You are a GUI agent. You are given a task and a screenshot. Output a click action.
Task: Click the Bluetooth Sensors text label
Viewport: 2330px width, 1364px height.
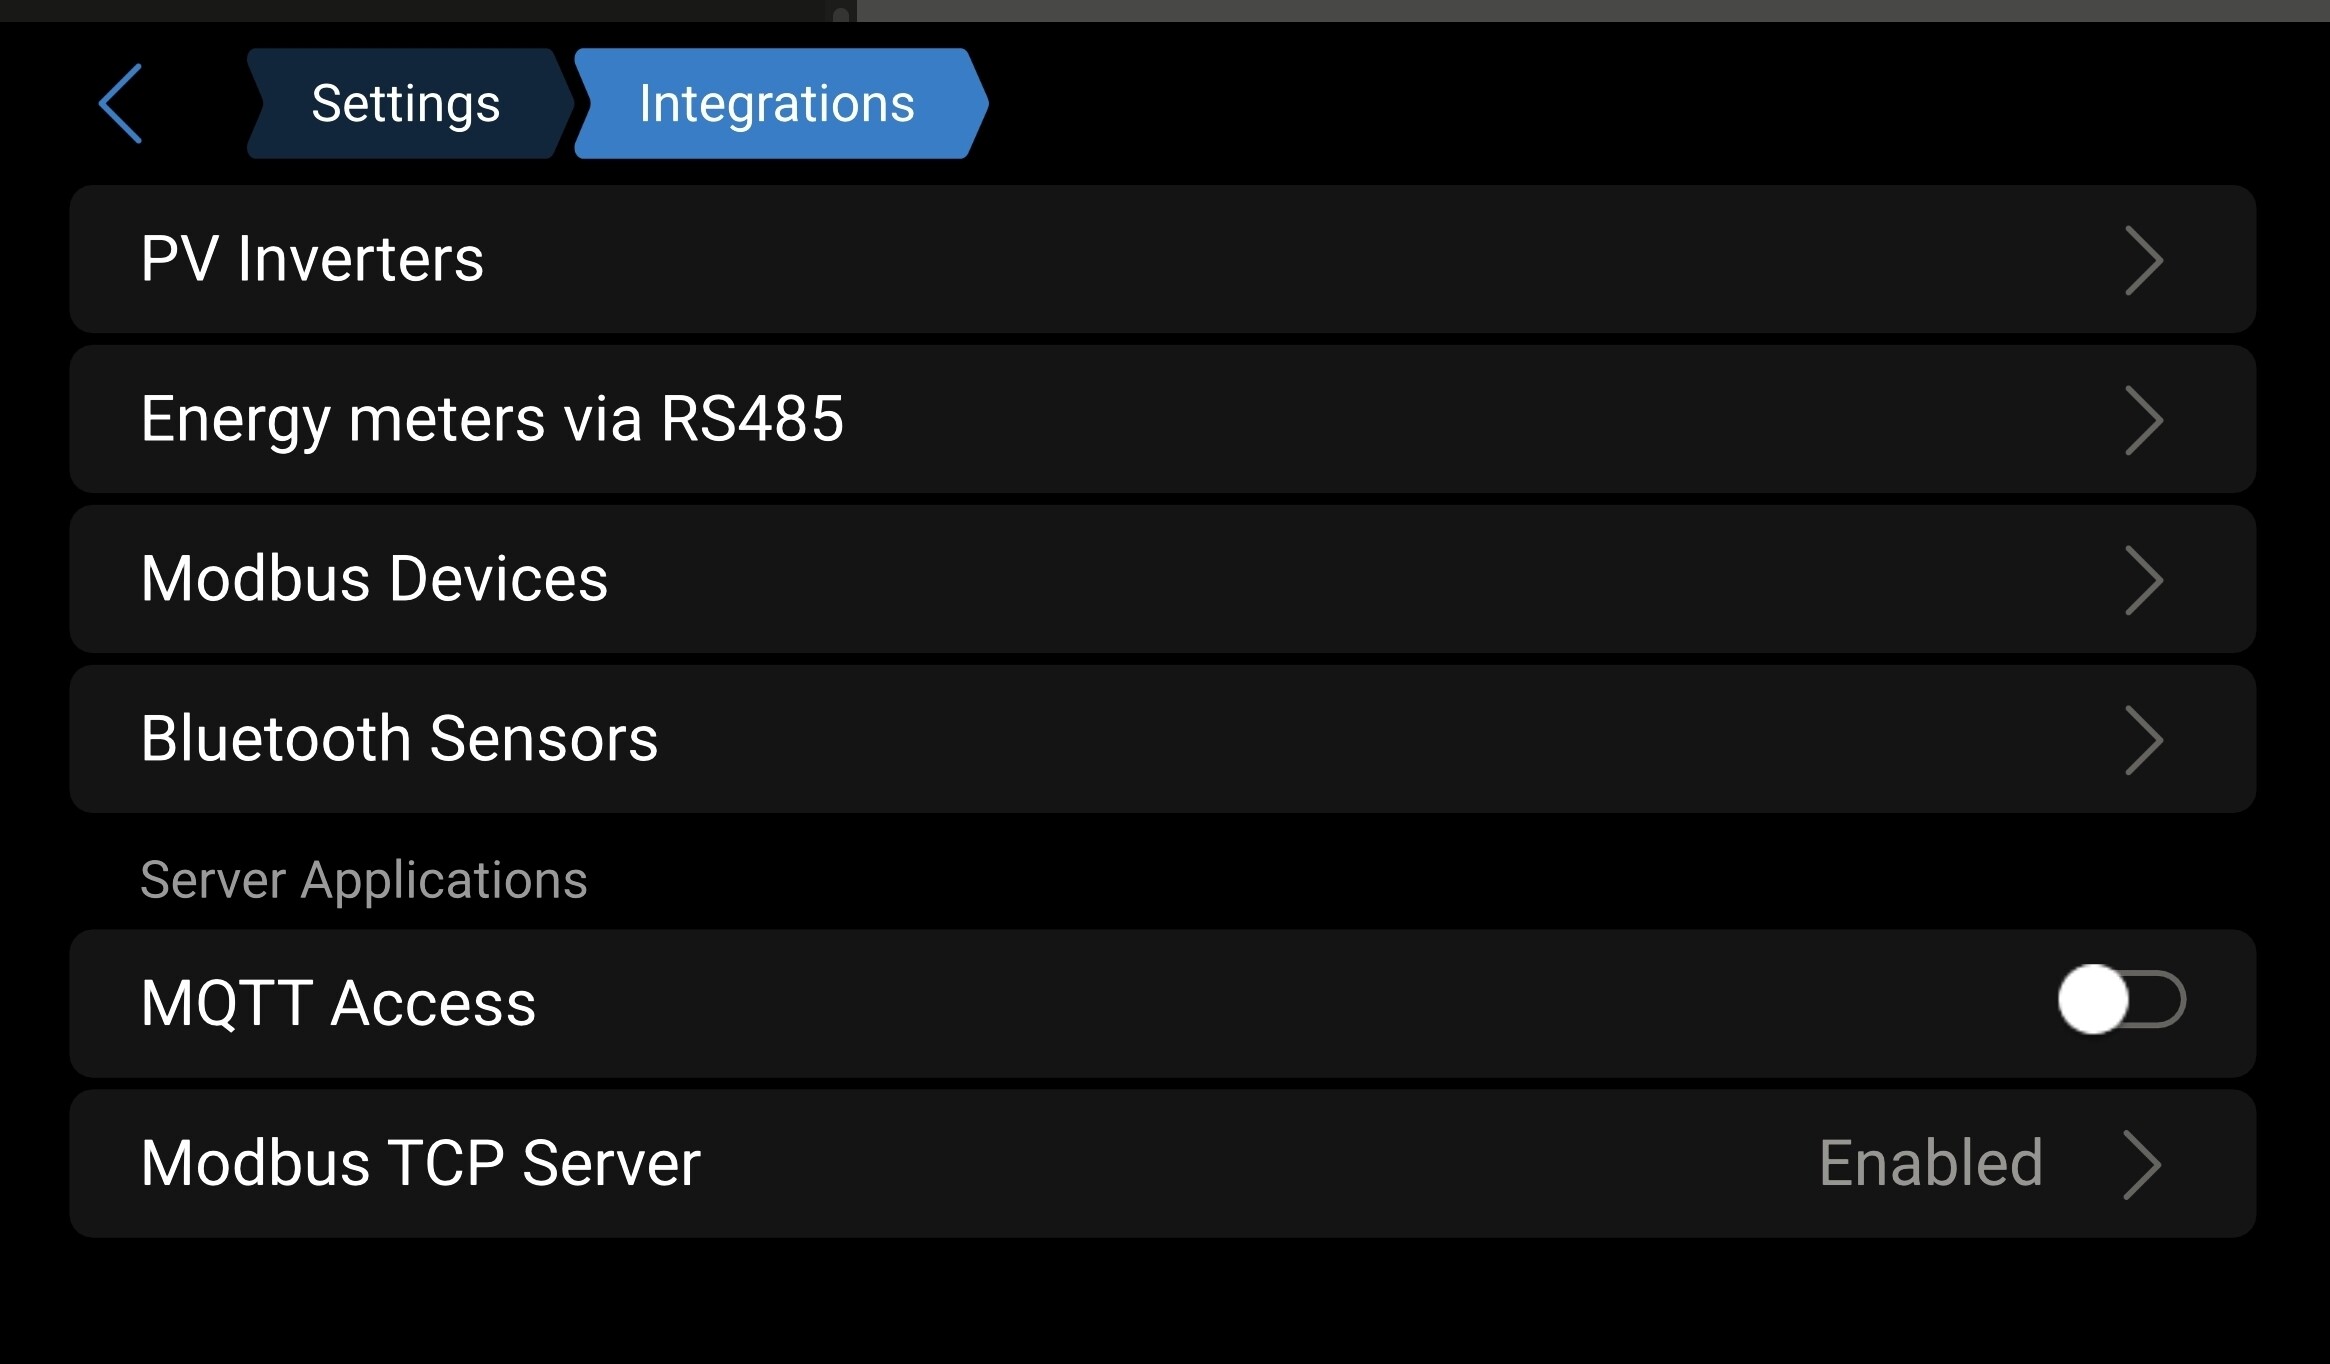(x=399, y=739)
